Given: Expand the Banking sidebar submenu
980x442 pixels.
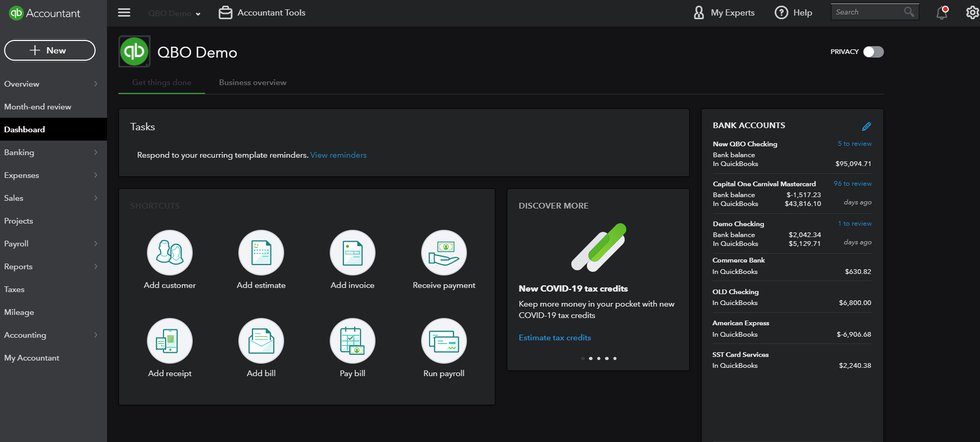Looking at the screenshot, I should pos(95,153).
